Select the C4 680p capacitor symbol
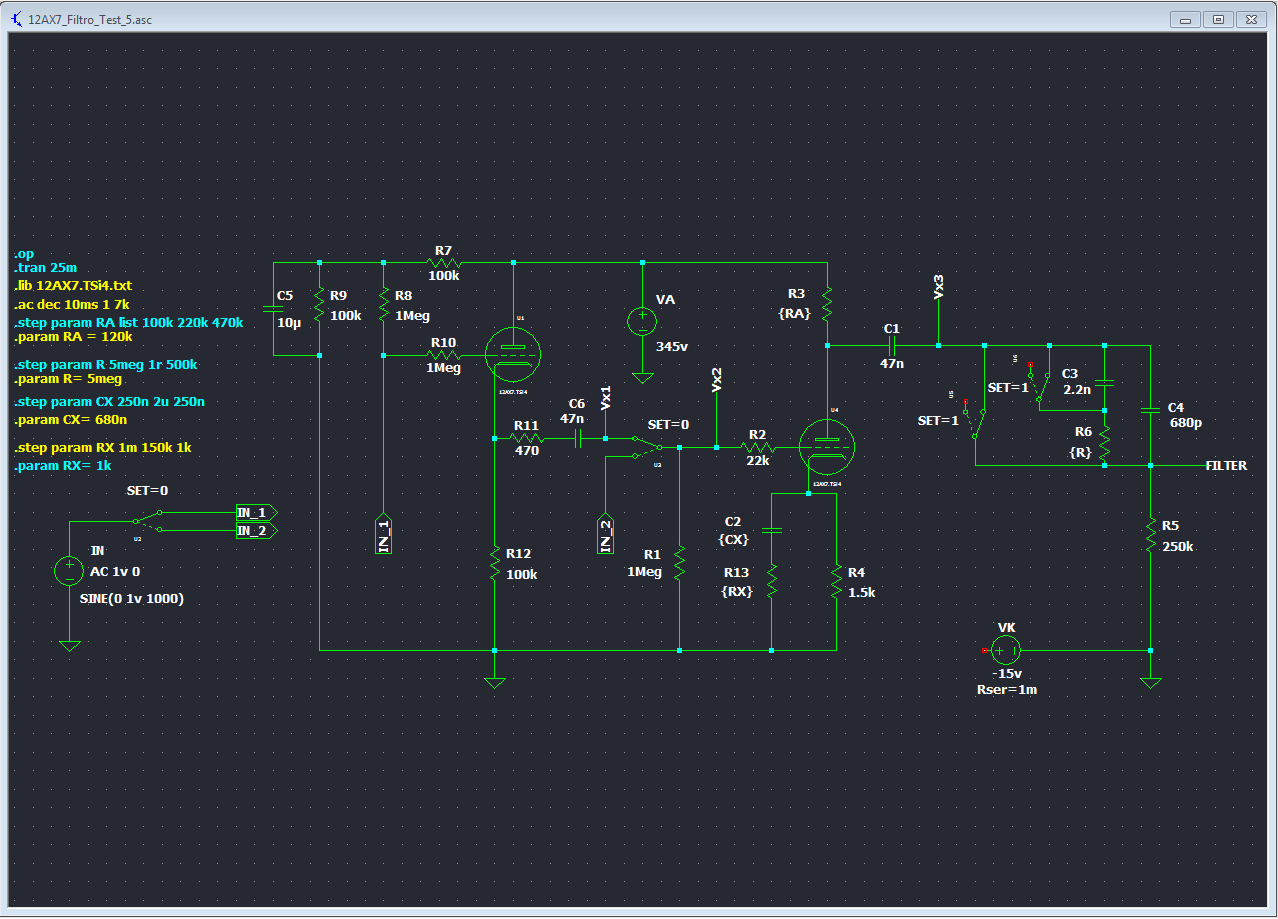 (1150, 409)
